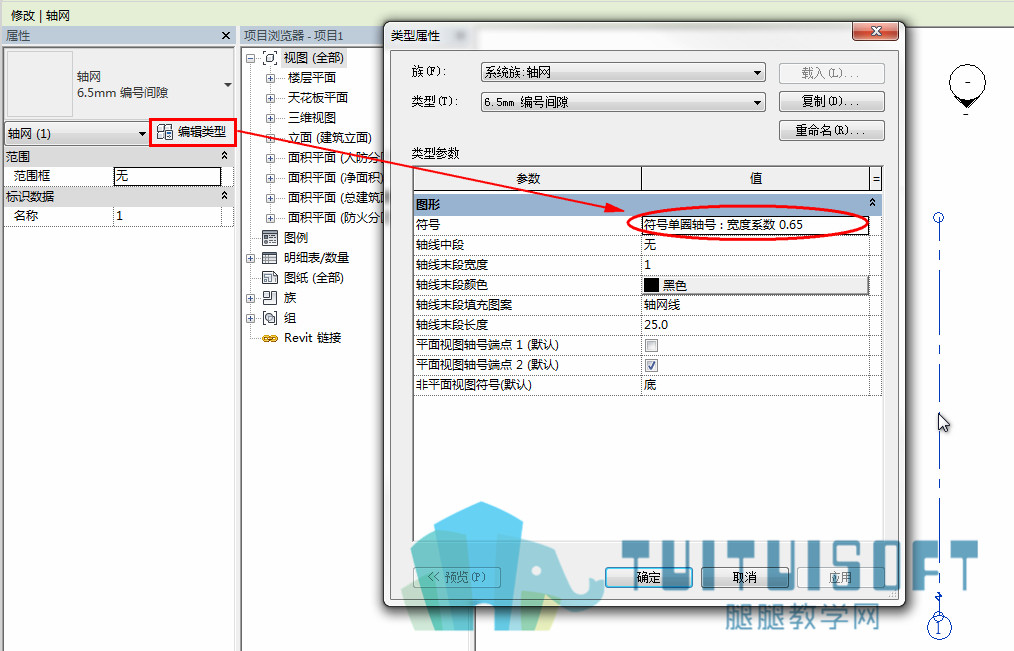Image resolution: width=1014 pixels, height=651 pixels.
Task: Open the 轴网 (1) instance filter dropdown
Action: click(77, 134)
